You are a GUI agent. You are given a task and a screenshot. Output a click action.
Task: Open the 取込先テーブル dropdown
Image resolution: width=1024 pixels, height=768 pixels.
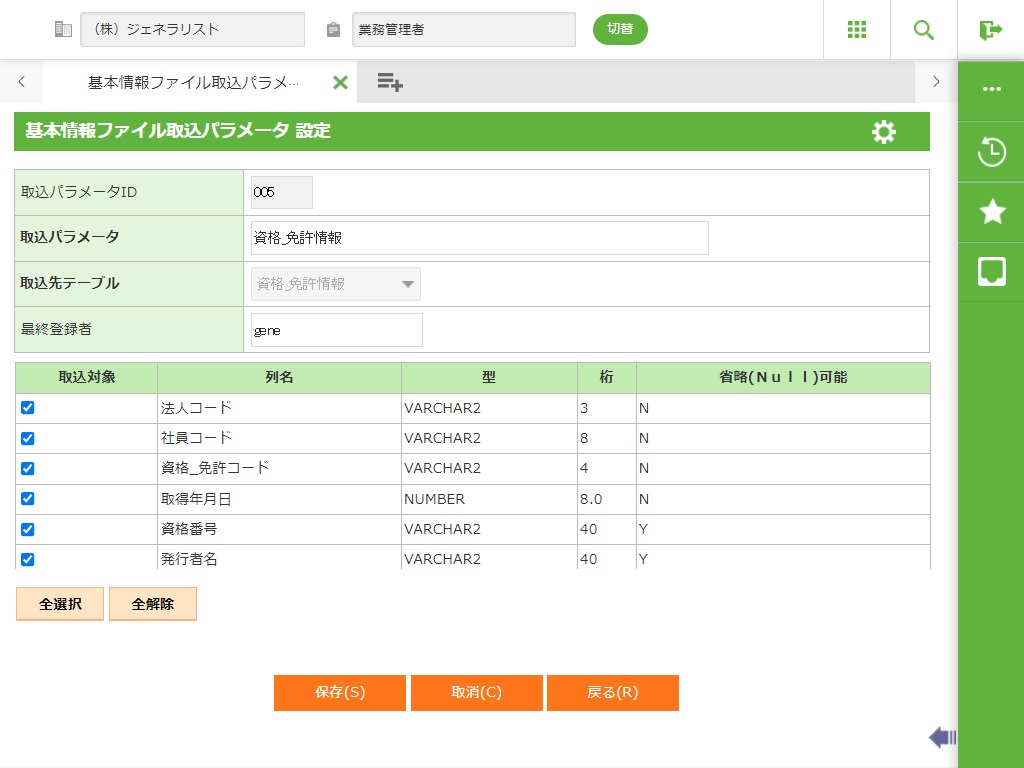click(x=335, y=284)
